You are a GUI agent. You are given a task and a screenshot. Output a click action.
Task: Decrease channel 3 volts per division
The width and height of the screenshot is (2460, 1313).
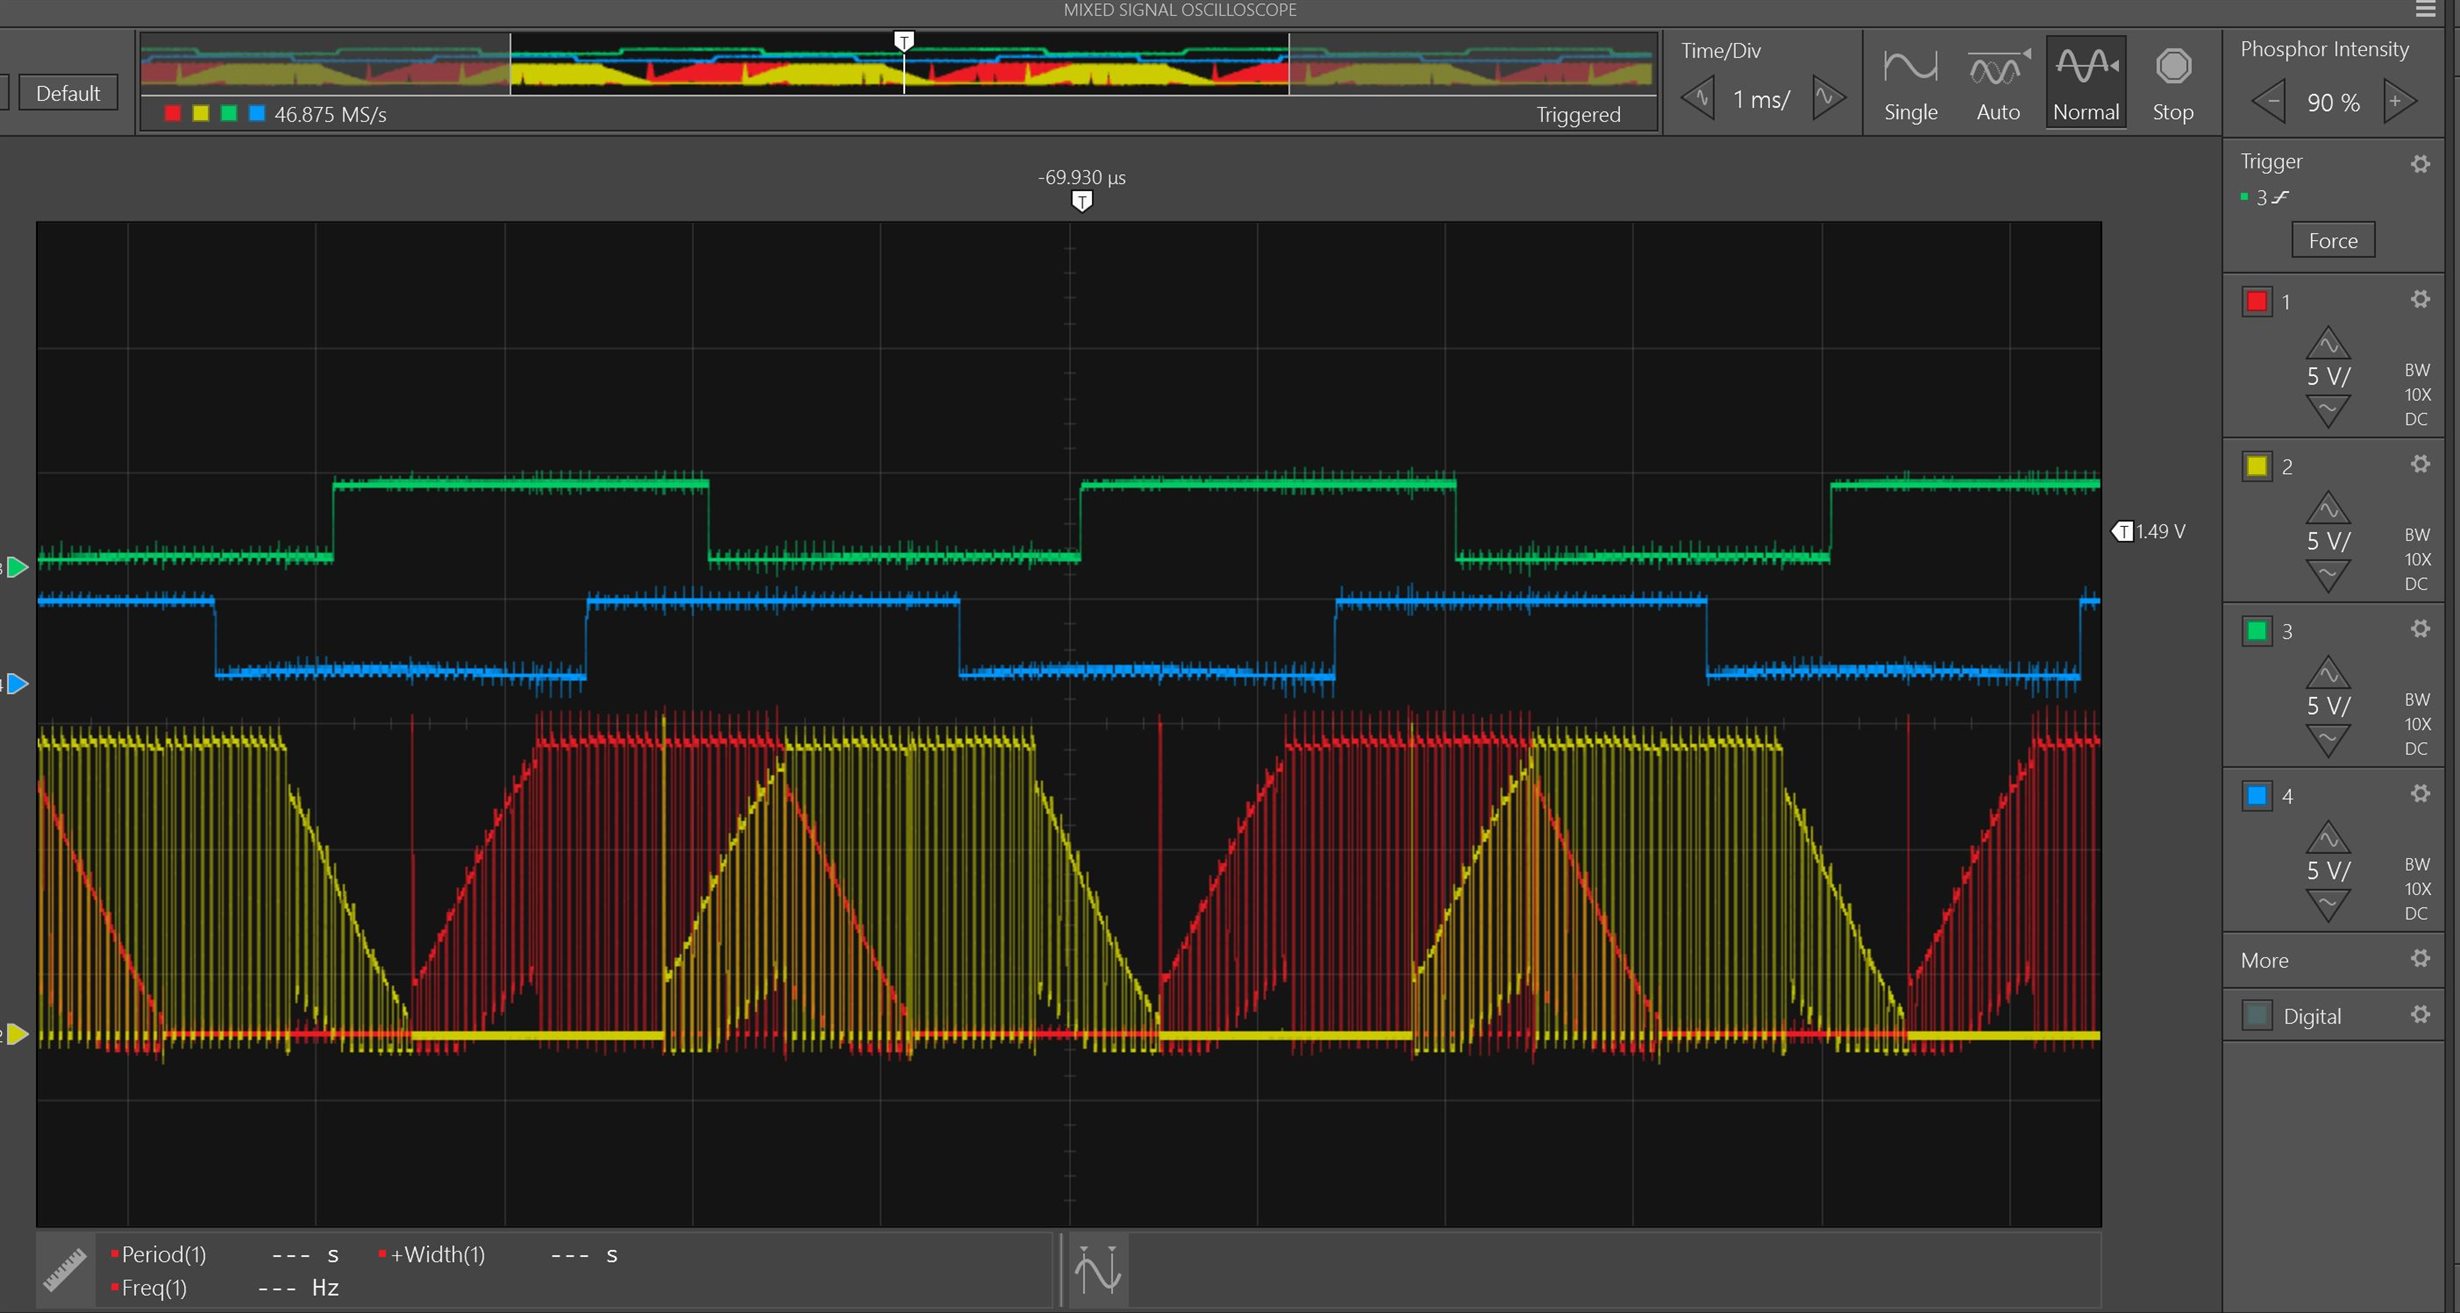click(x=2328, y=741)
